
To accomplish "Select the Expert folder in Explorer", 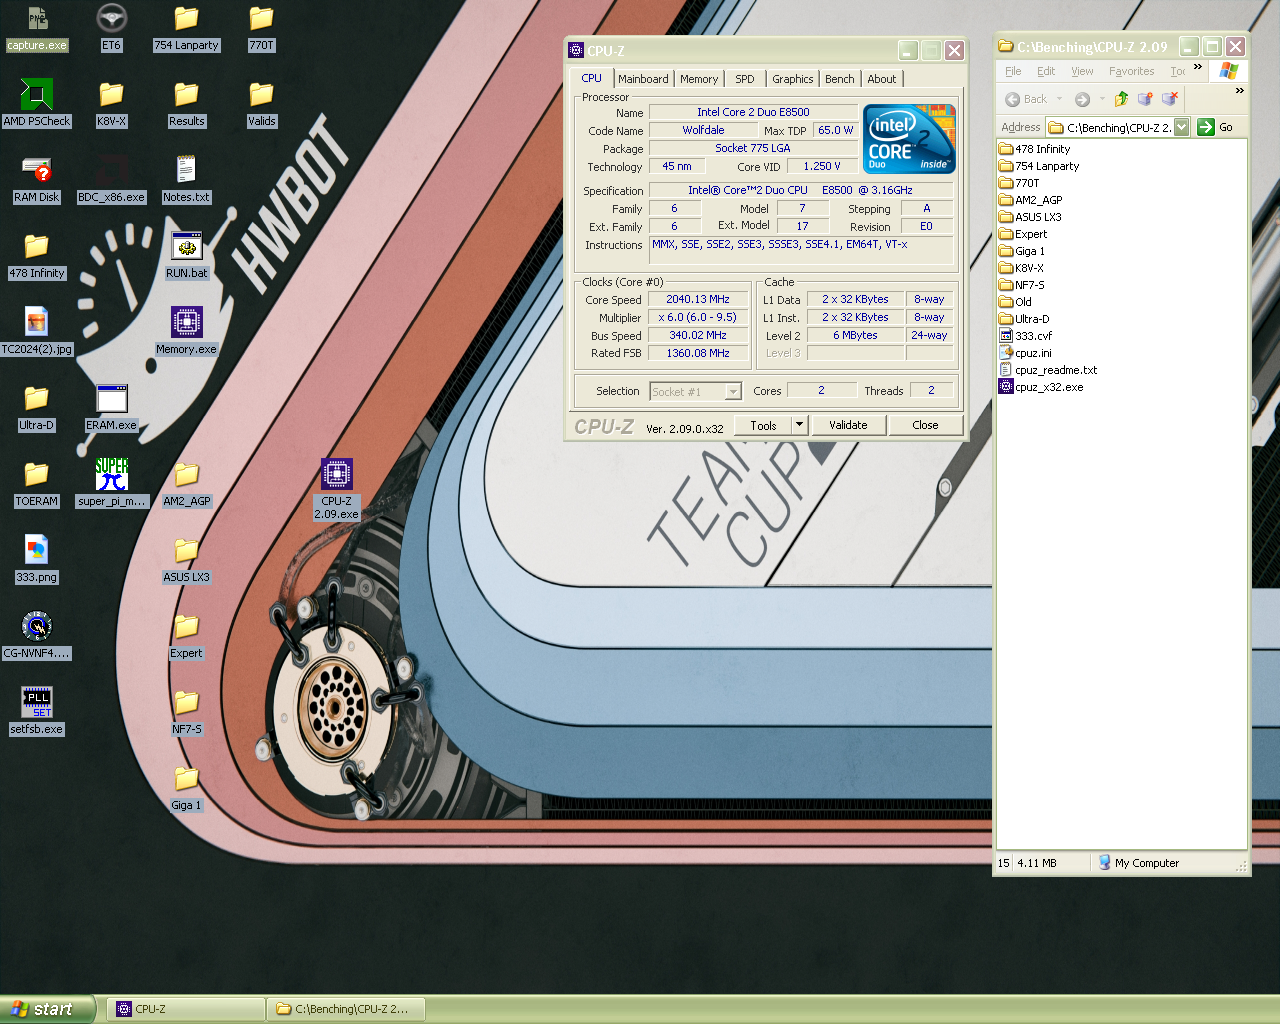I will (x=1023, y=234).
